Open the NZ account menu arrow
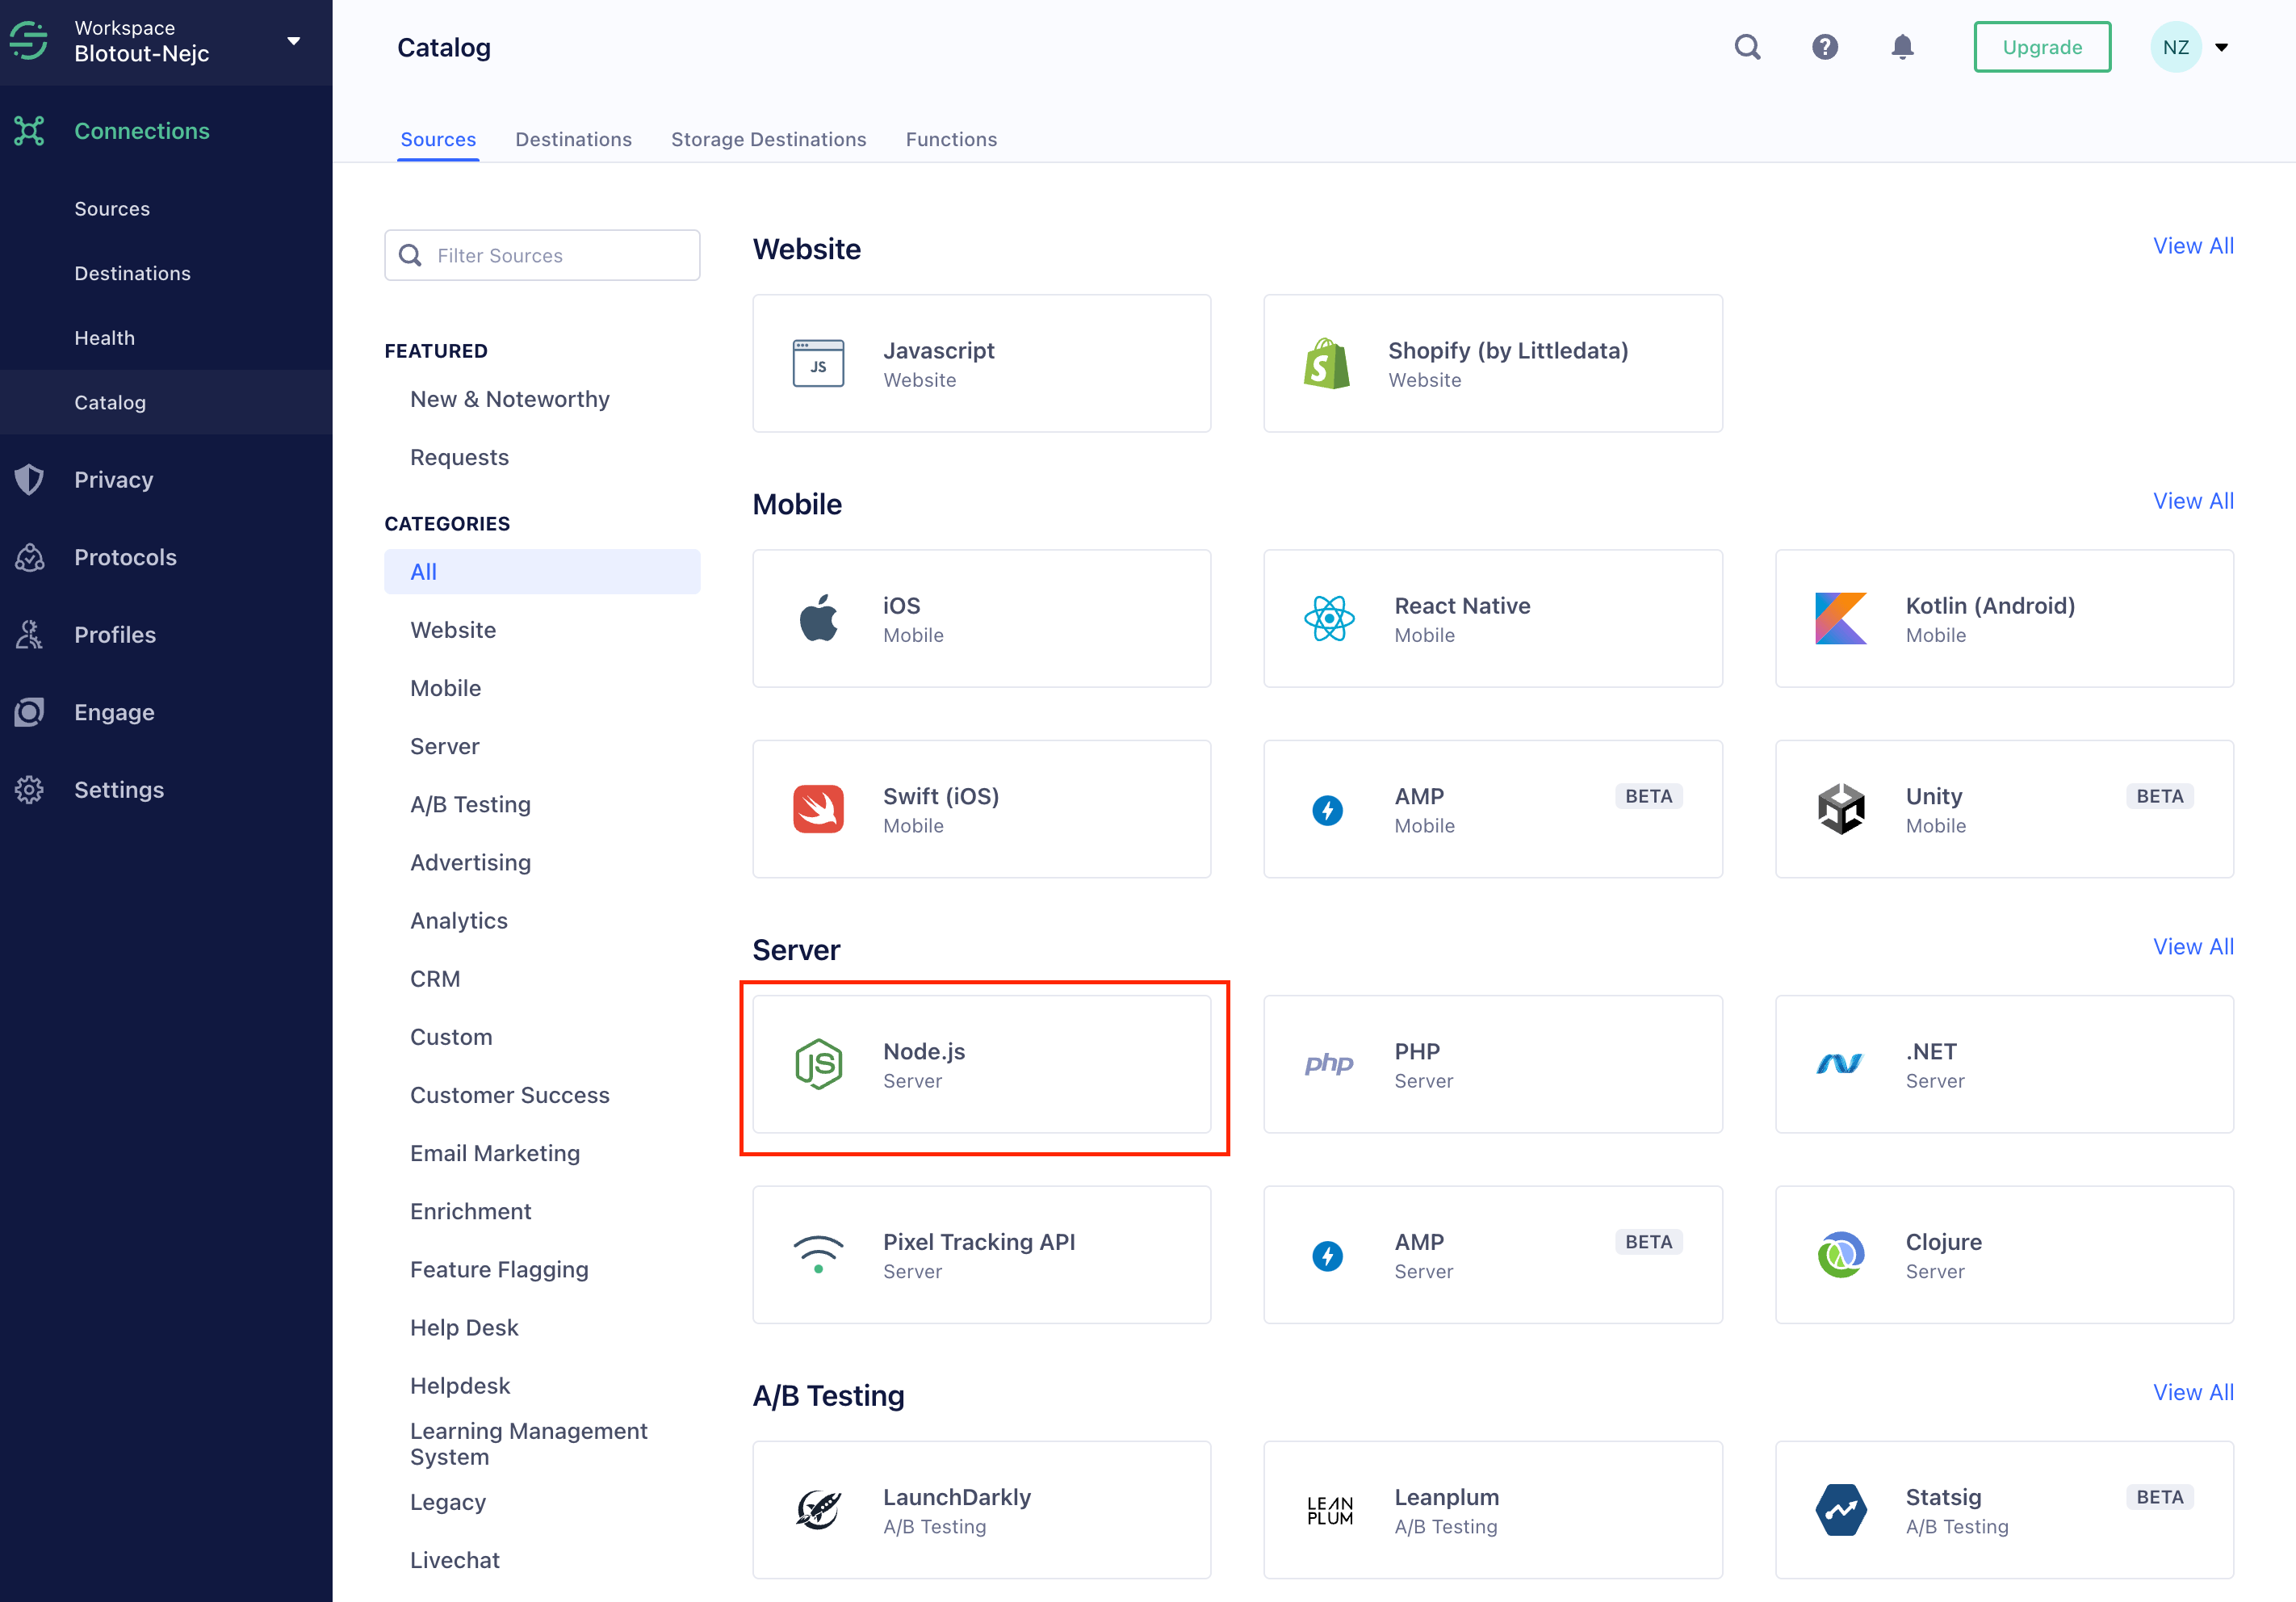This screenshot has width=2296, height=1602. pos(2222,47)
